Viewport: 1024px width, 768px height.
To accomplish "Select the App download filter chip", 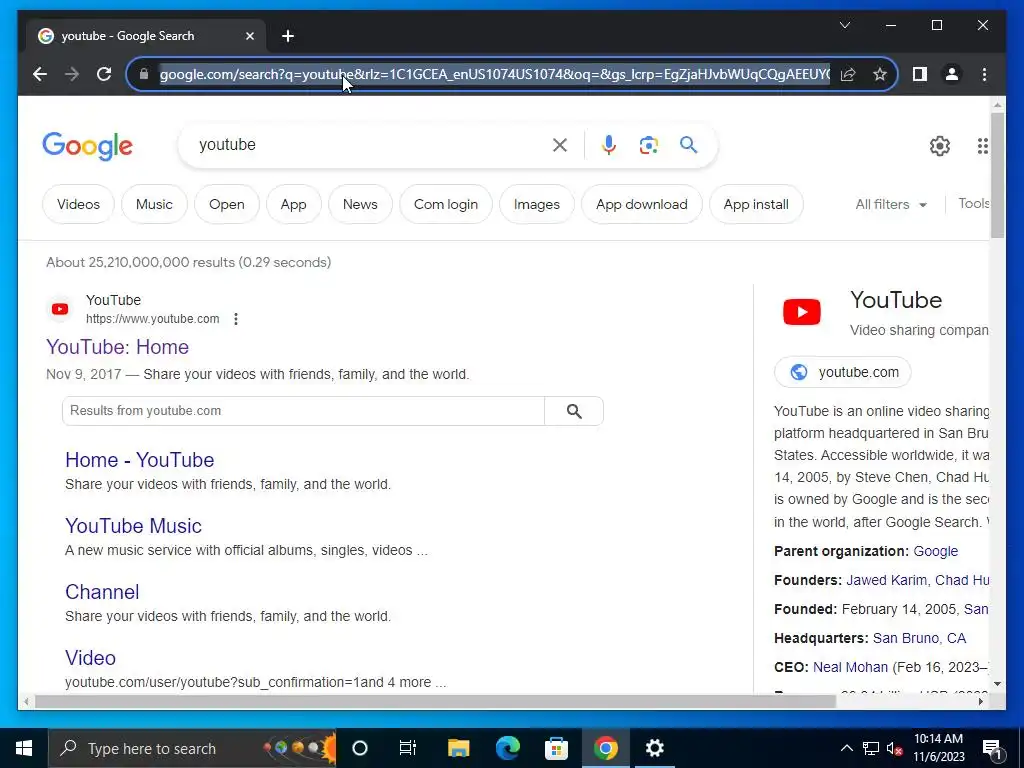I will [x=642, y=204].
